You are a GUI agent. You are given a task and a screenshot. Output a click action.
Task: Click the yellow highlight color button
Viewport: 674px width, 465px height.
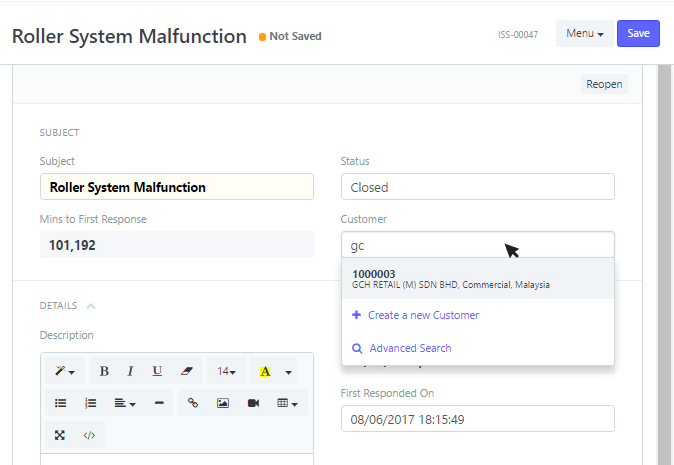tap(265, 371)
